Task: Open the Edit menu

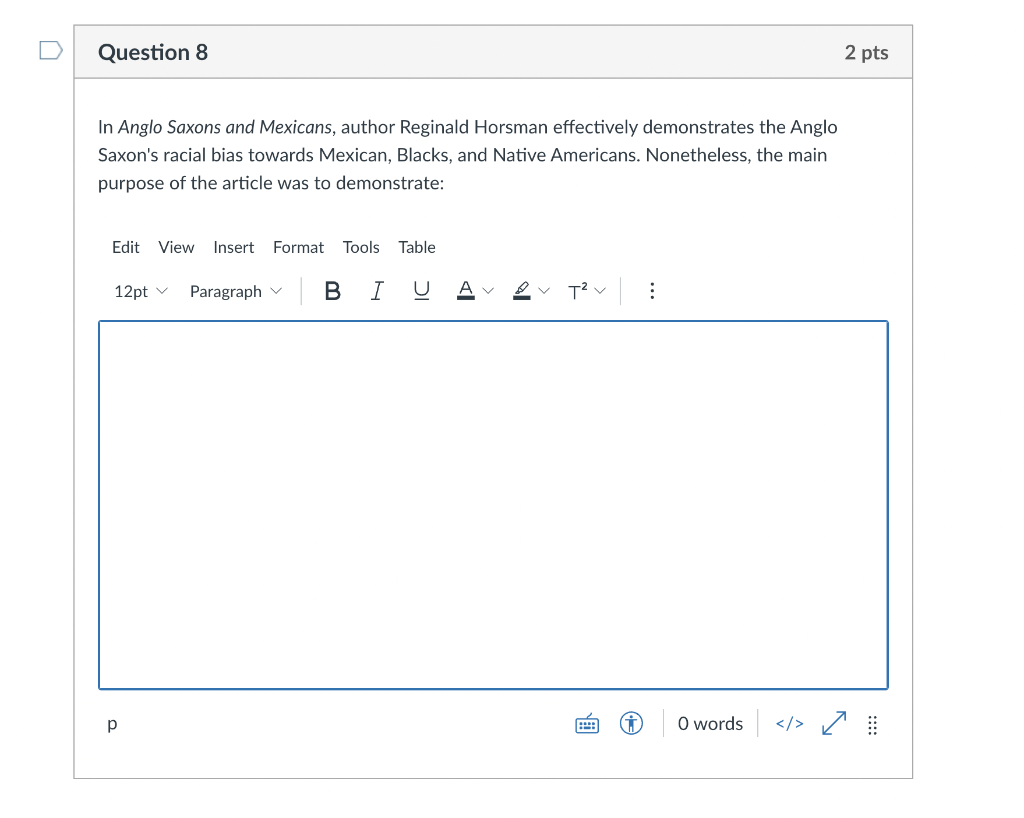Action: (125, 247)
